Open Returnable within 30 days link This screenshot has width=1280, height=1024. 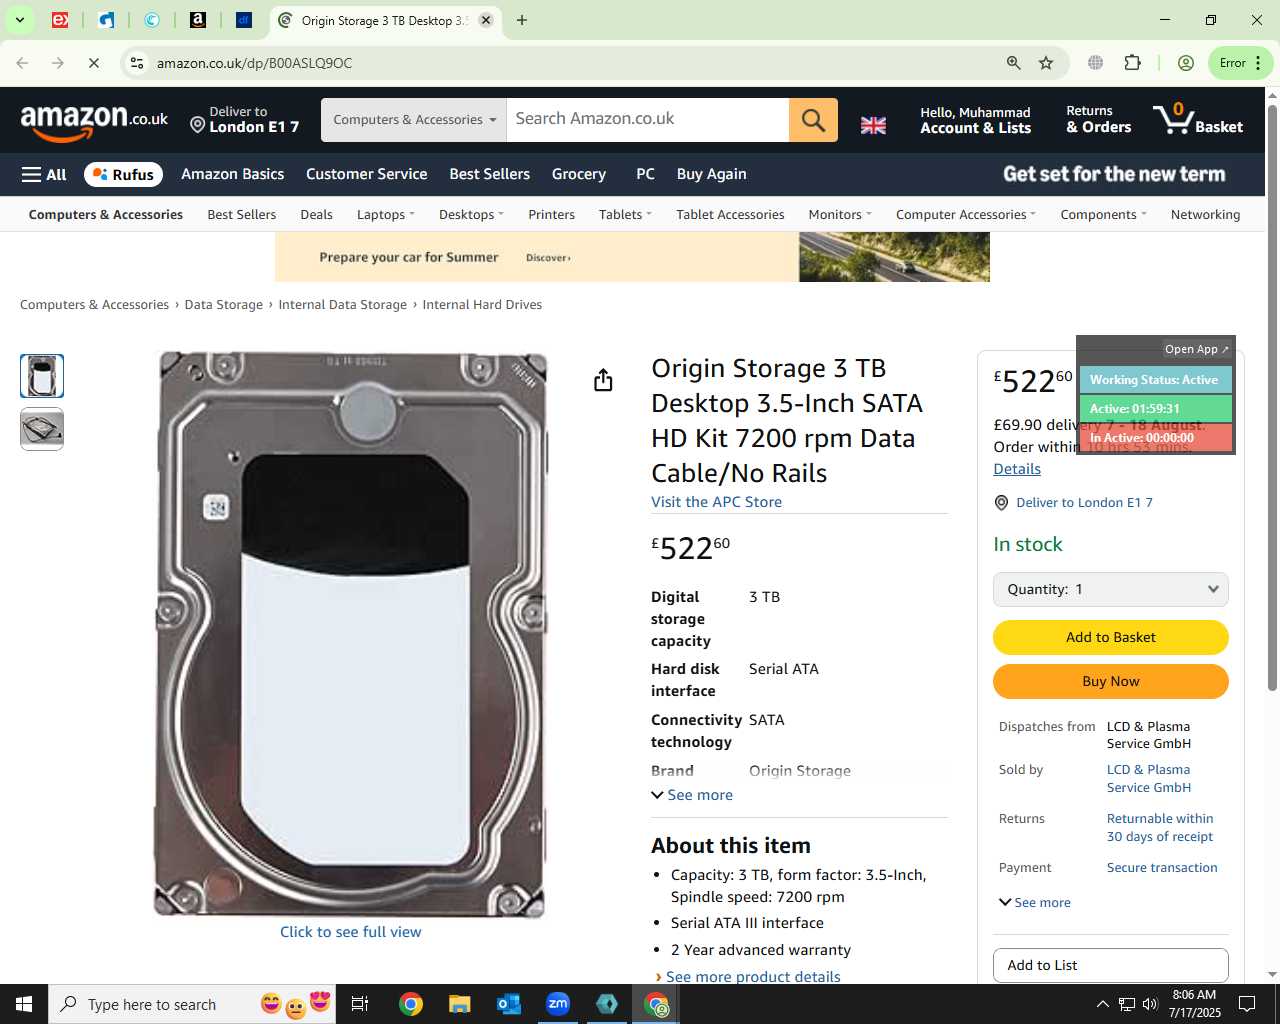click(1159, 827)
